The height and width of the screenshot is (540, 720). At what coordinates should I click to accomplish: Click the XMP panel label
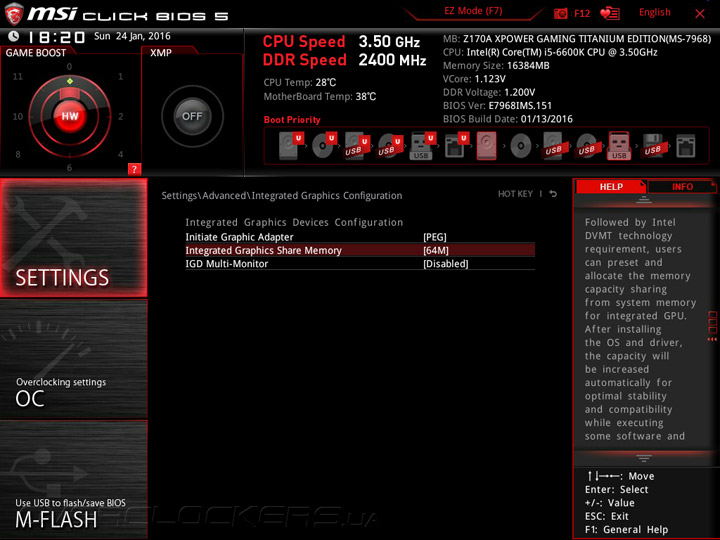click(161, 53)
